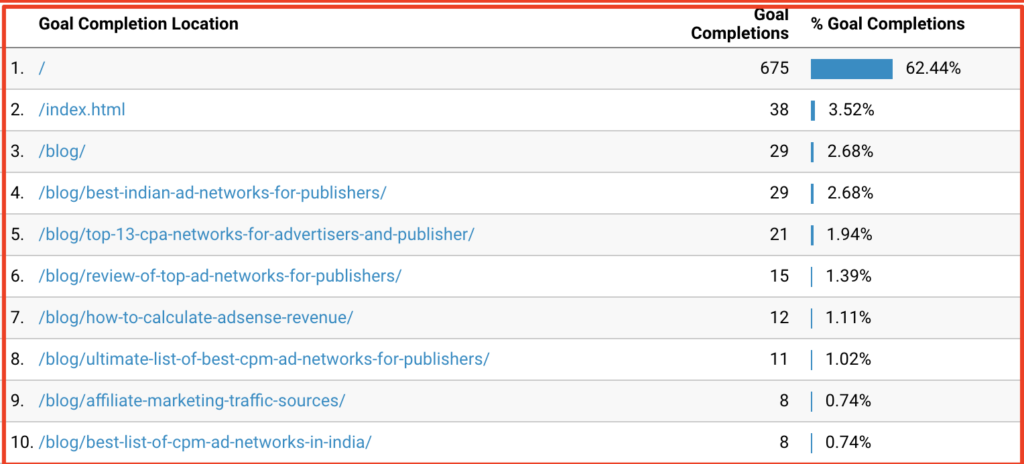Open review-of-top-ad-networks-for-publishers link

pyautogui.click(x=219, y=276)
